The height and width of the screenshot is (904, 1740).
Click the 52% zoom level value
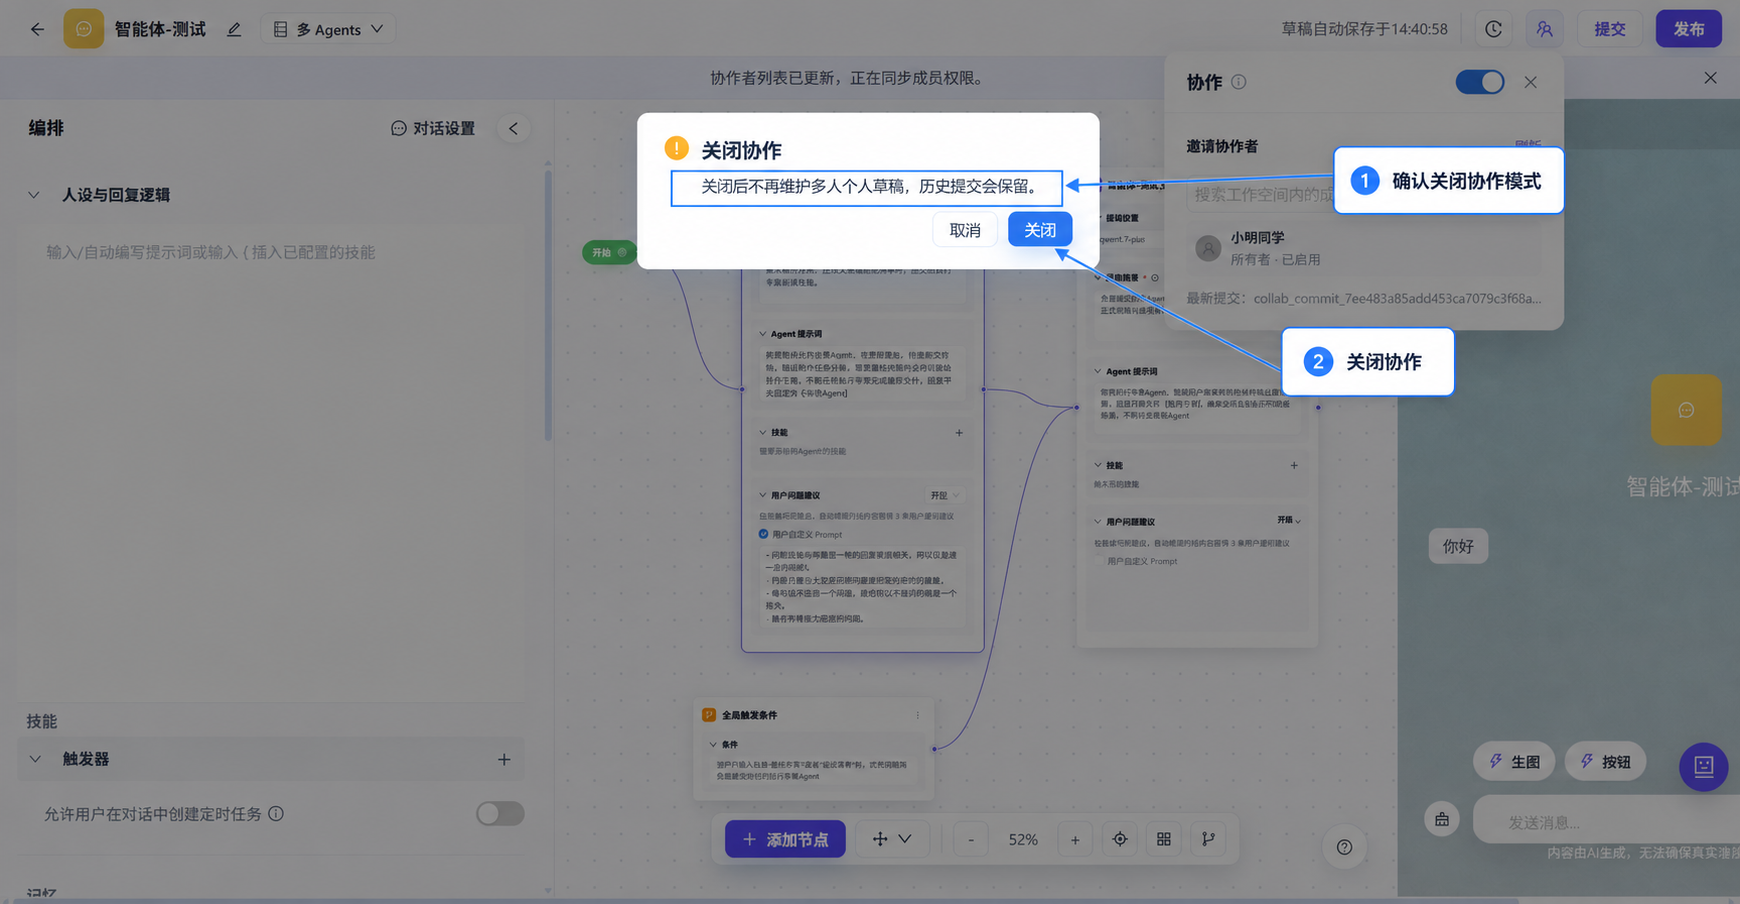tap(1023, 839)
